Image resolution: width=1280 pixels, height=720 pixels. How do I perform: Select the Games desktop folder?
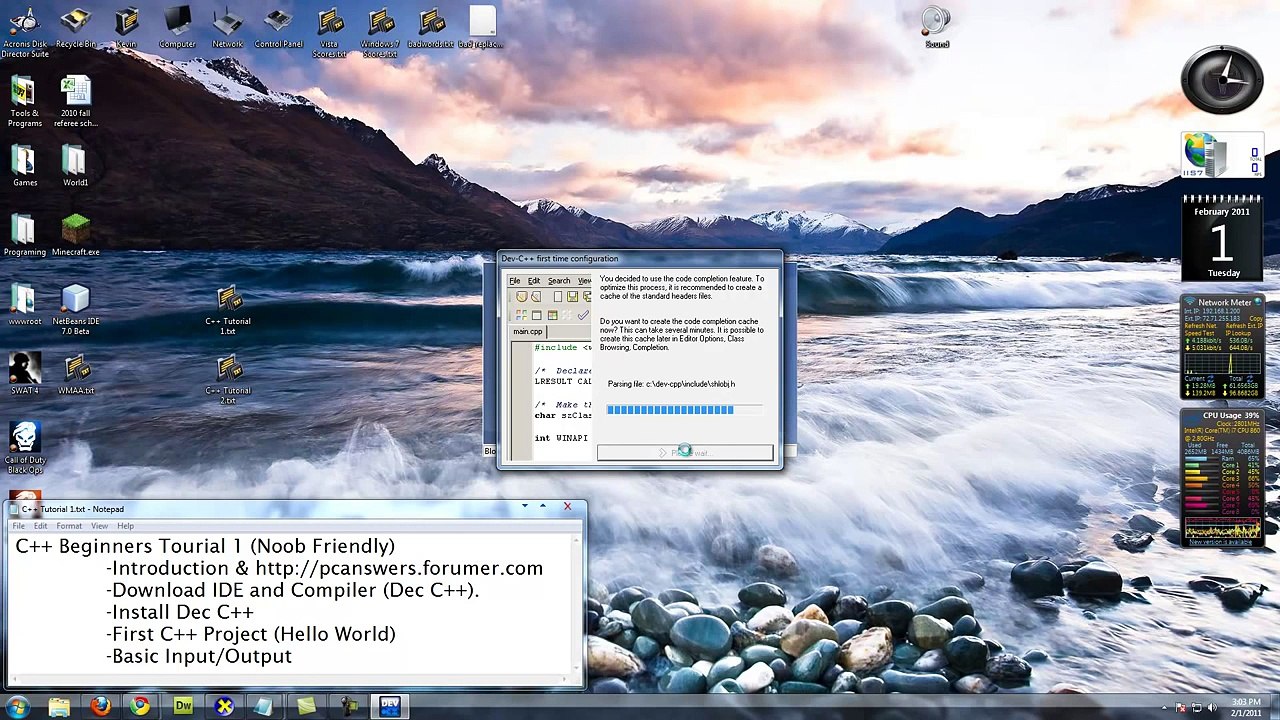click(25, 166)
